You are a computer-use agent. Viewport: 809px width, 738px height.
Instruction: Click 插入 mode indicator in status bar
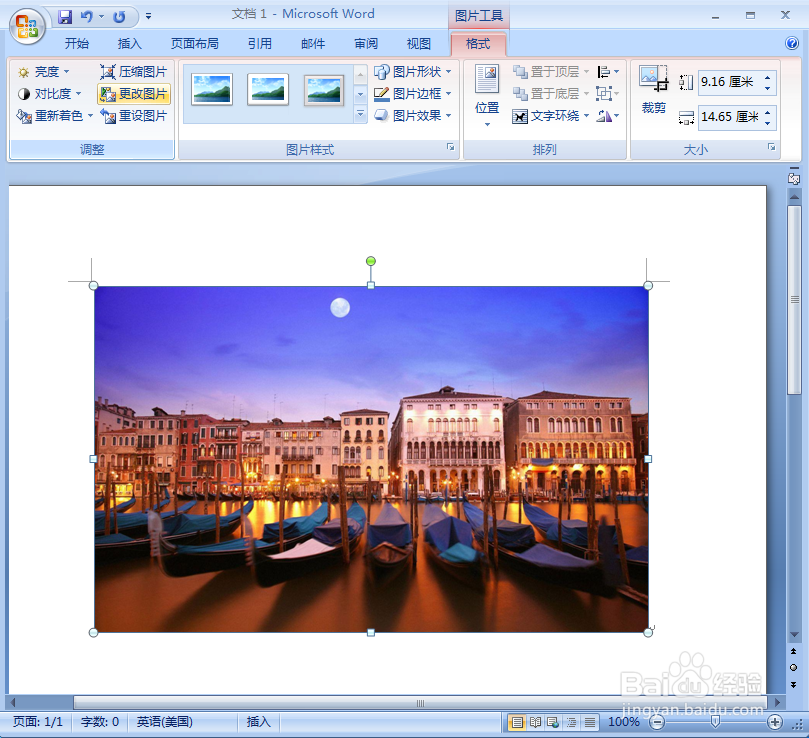tap(258, 721)
